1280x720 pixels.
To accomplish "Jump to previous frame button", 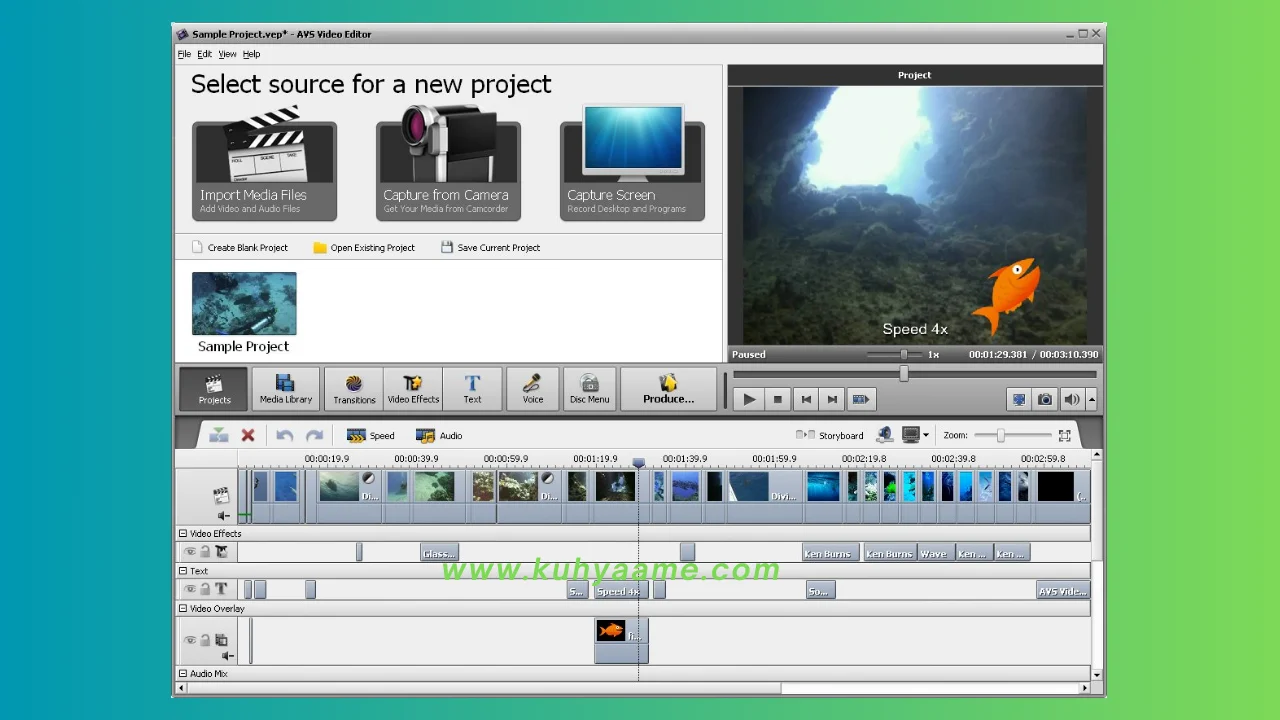I will pos(806,399).
